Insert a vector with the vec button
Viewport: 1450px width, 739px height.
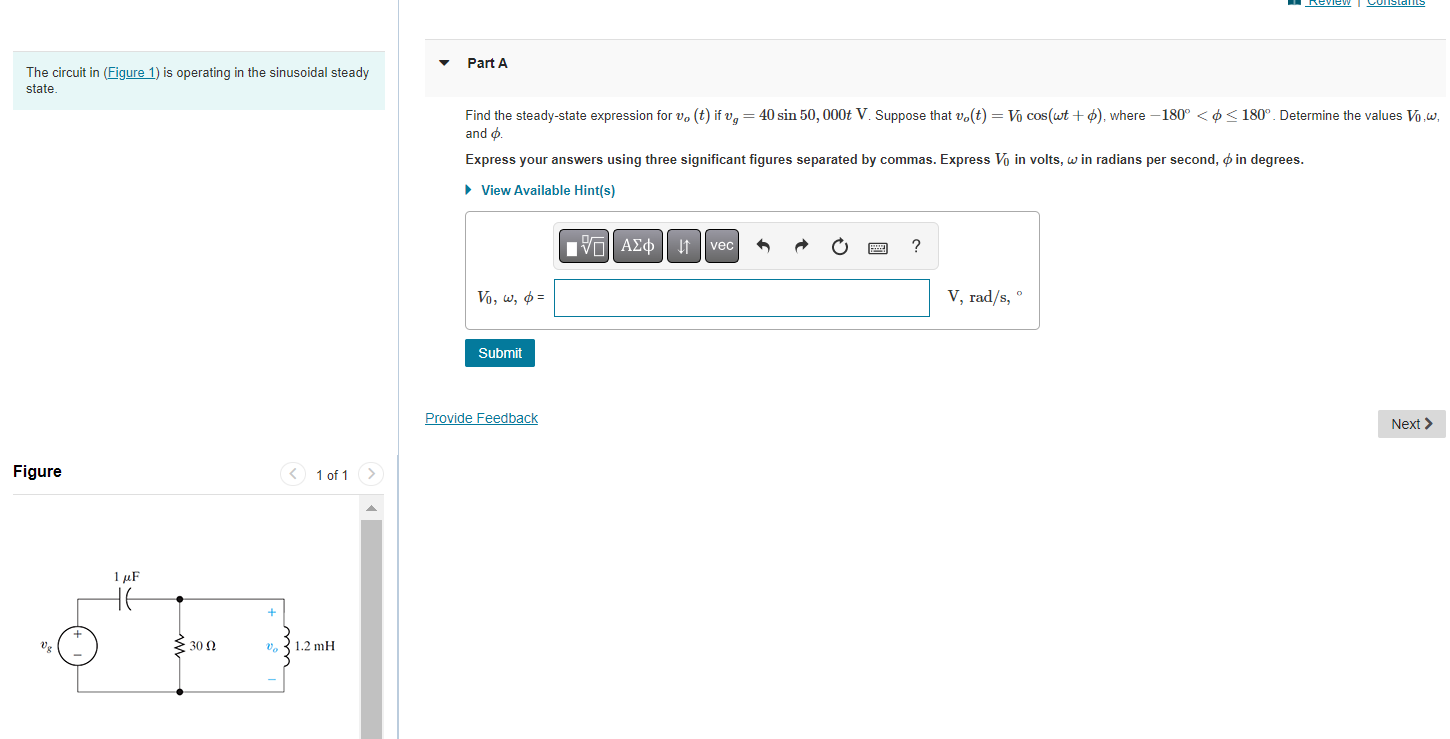pyautogui.click(x=722, y=246)
